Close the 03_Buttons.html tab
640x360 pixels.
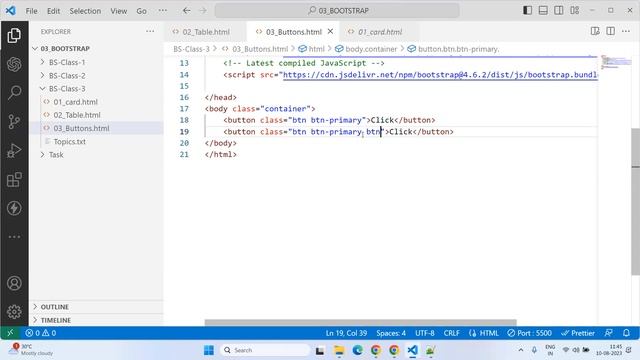331,31
